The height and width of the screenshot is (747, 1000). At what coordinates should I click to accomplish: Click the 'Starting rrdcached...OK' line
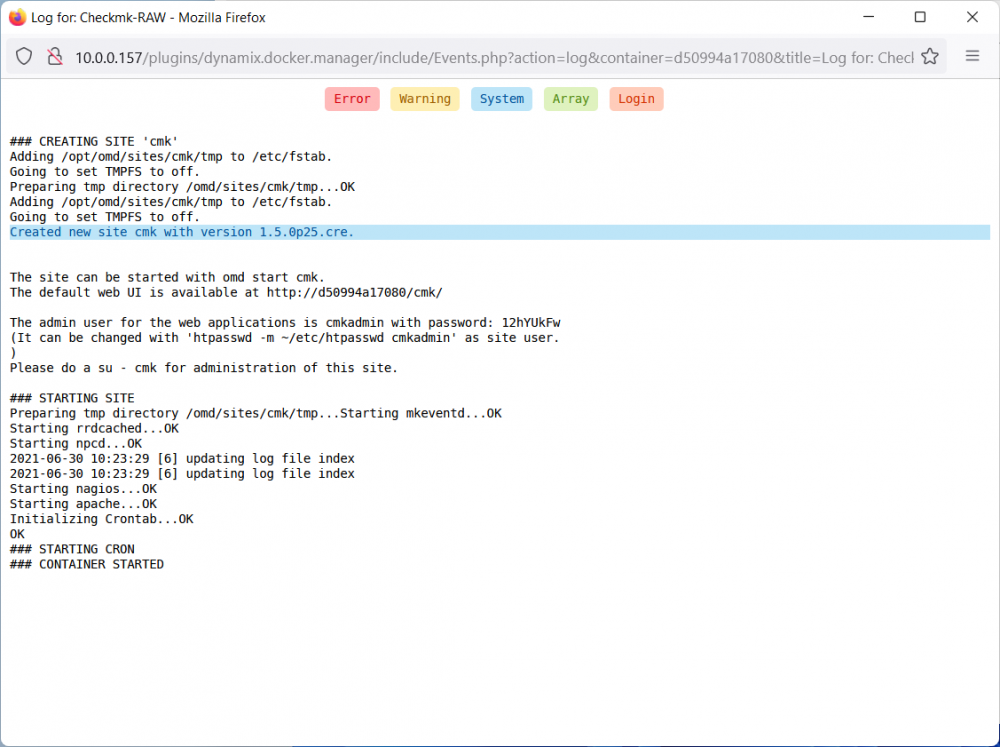tap(94, 429)
